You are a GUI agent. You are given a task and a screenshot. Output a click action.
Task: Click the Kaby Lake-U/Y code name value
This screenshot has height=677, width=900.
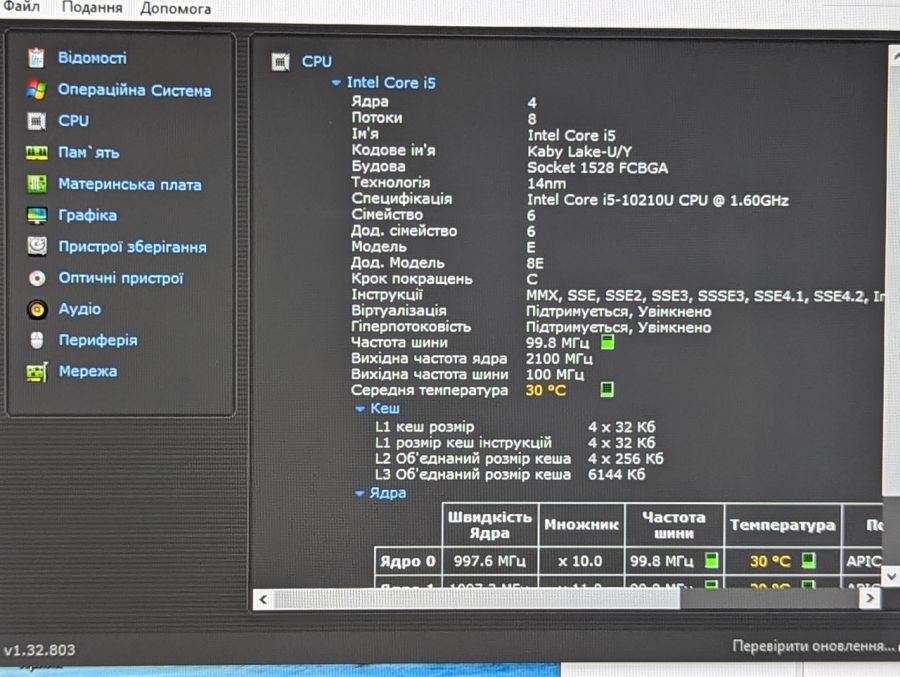(579, 152)
